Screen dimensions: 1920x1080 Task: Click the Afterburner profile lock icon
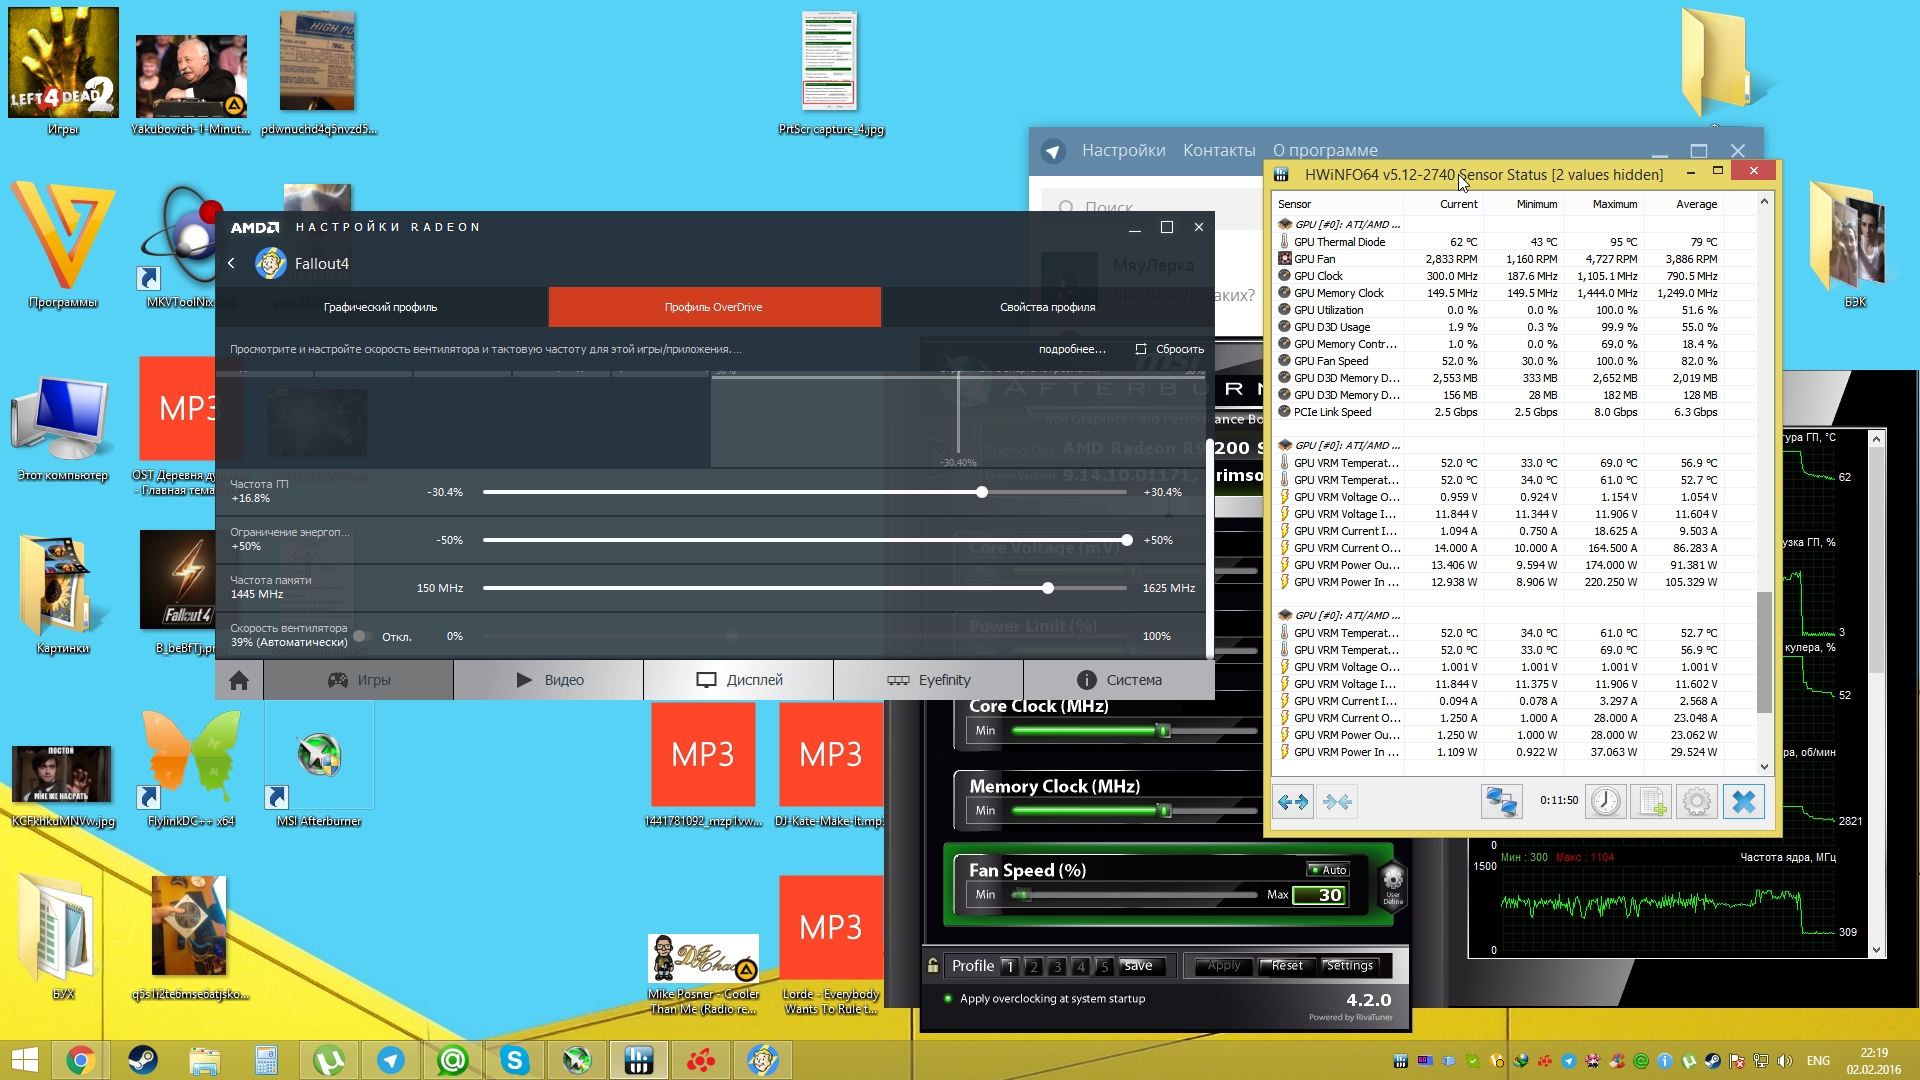933,966
